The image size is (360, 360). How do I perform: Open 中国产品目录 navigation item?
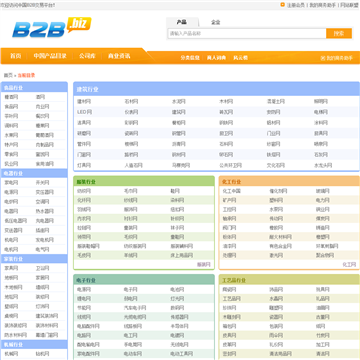[x=50, y=56]
